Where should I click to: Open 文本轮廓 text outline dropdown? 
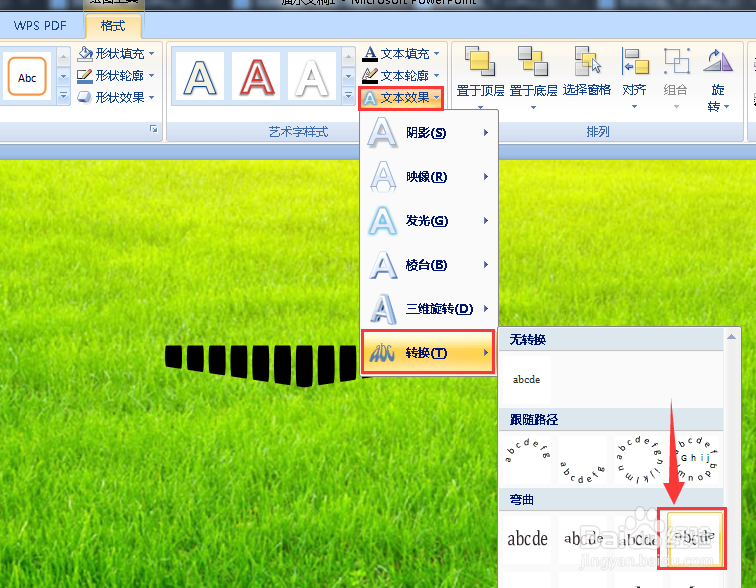pos(401,75)
